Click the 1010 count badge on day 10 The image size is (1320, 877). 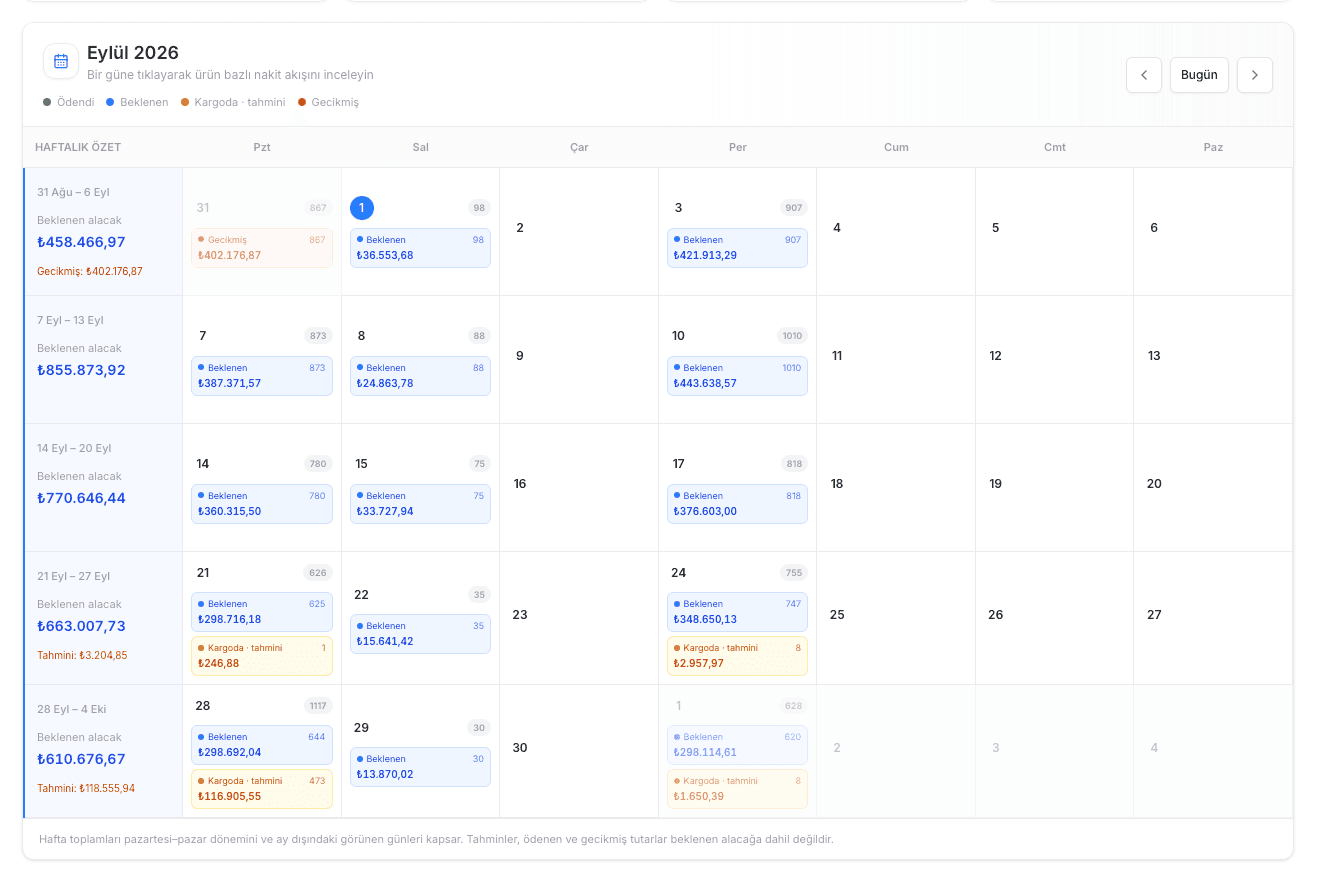coord(792,336)
